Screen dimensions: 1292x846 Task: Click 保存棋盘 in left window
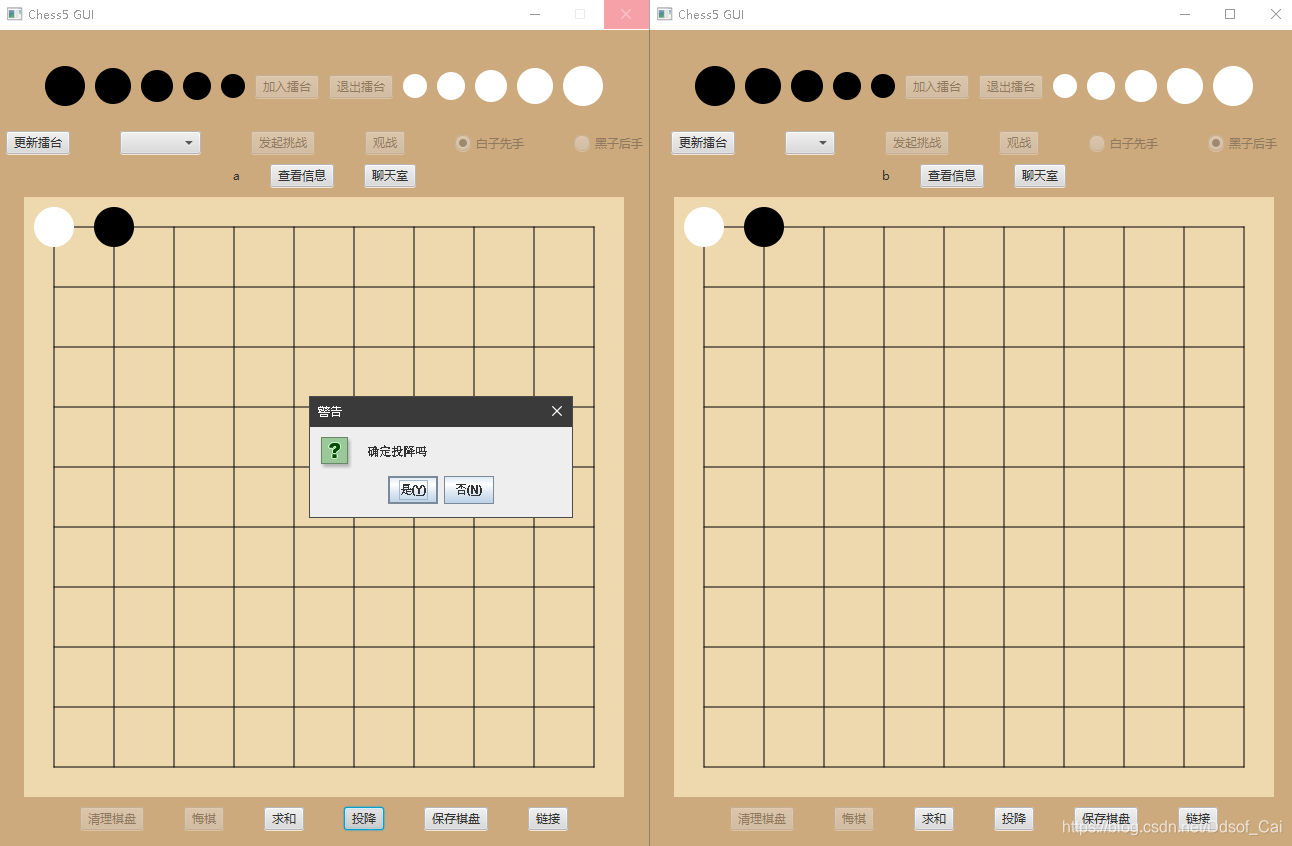[x=456, y=819]
